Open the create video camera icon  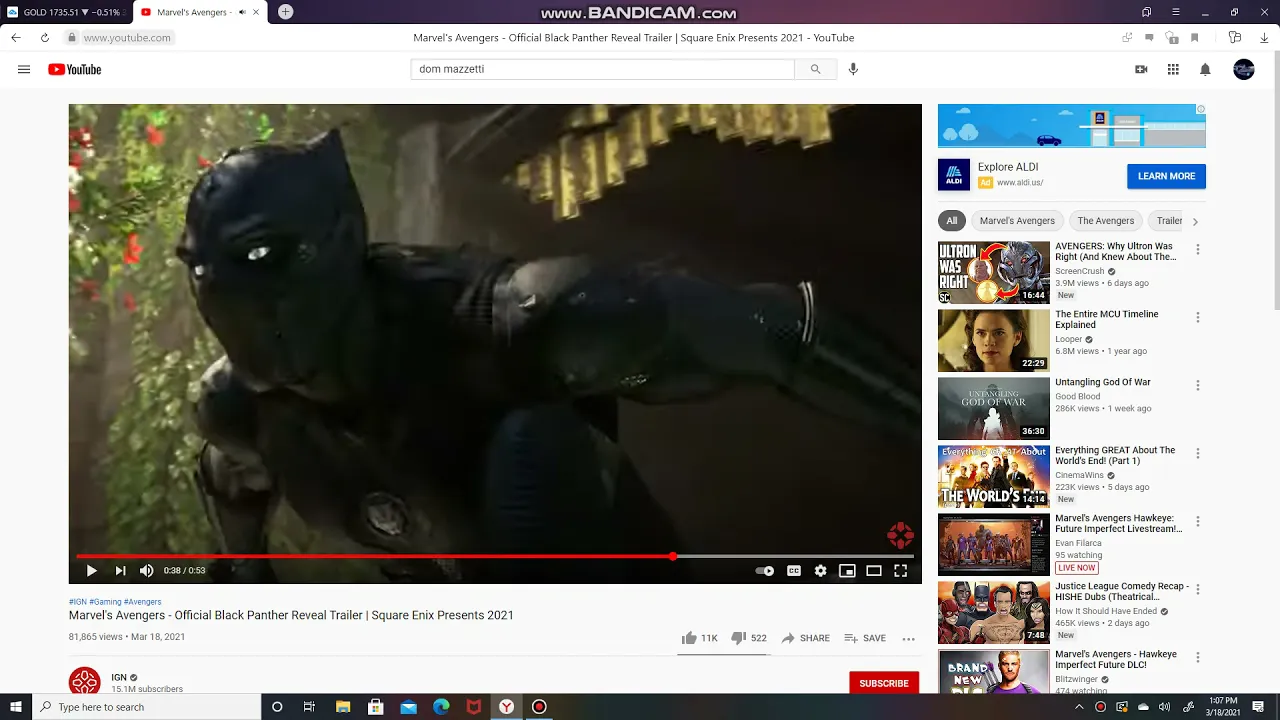(1141, 69)
